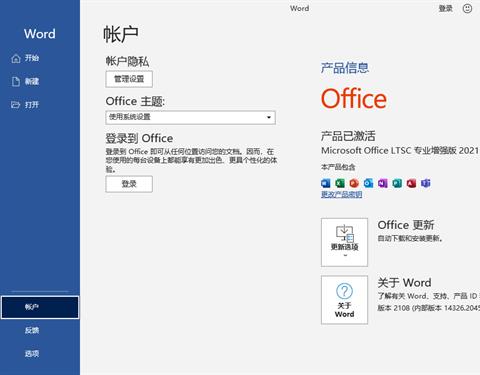Click the '帐户隐私' heading text
Viewport: 480px width, 375px height.
[127, 61]
